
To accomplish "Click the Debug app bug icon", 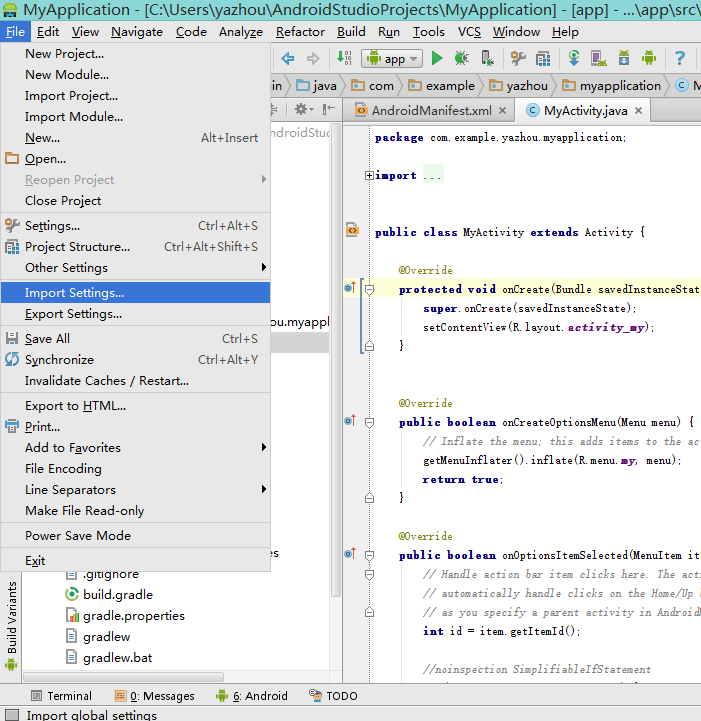I will pos(462,58).
